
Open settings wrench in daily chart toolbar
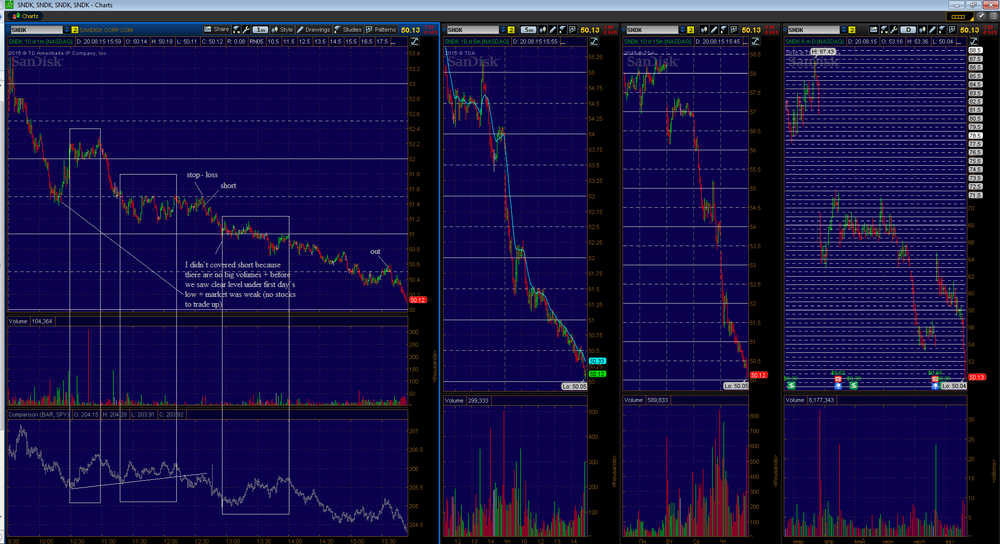(893, 30)
